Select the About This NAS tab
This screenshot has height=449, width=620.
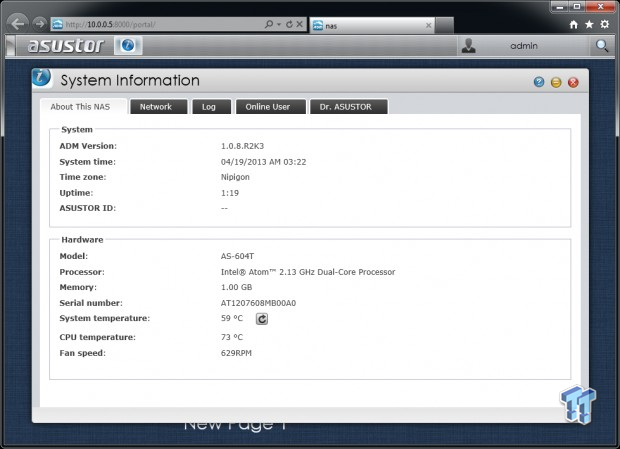pyautogui.click(x=83, y=107)
